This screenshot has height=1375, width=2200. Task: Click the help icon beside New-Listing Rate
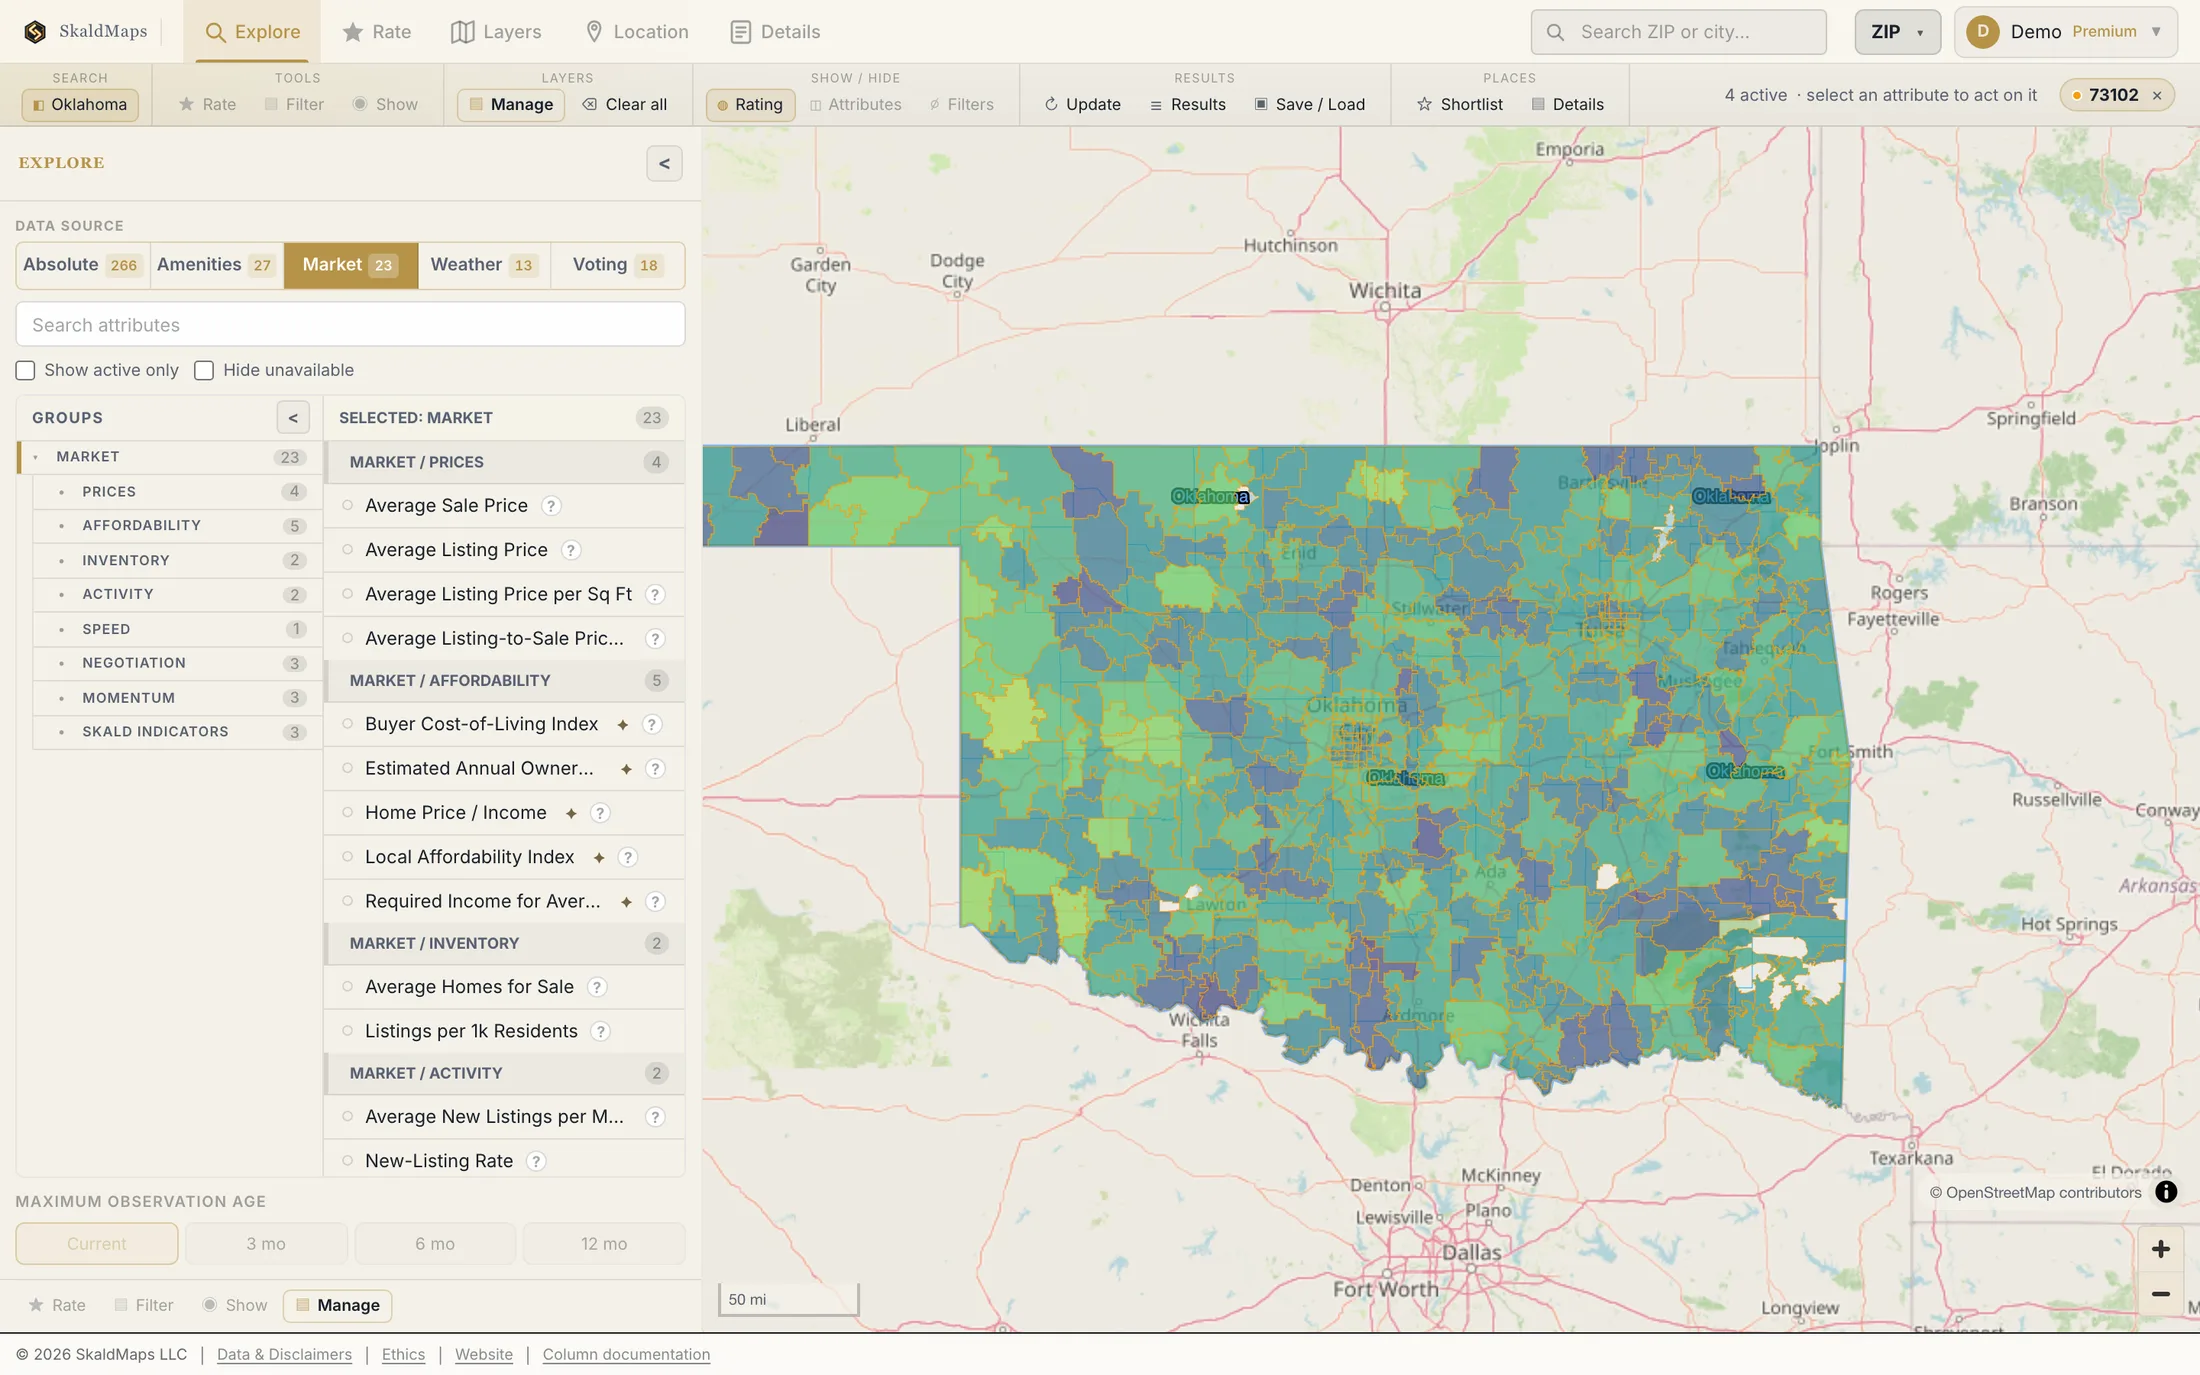coord(536,1161)
